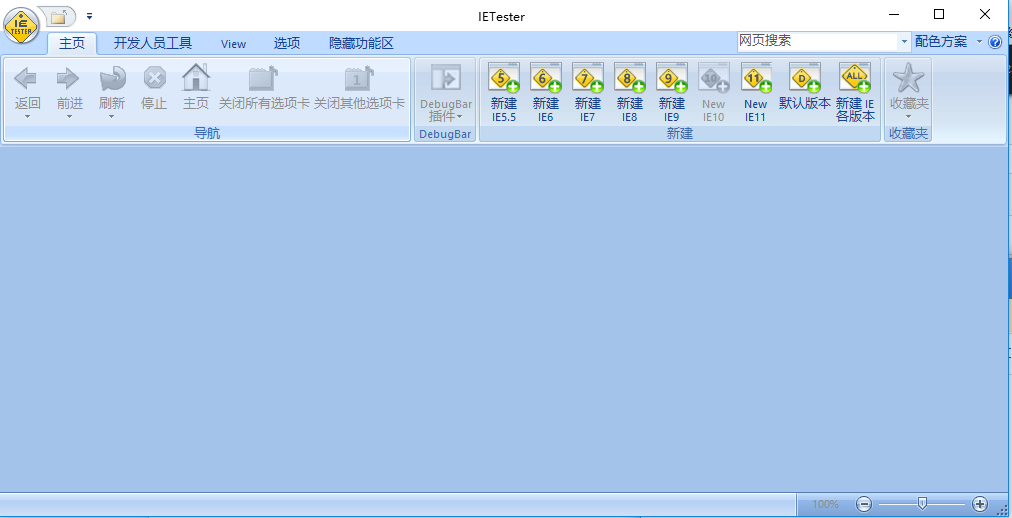1012x518 pixels.
Task: Click the New IE10 icon
Action: [x=713, y=78]
